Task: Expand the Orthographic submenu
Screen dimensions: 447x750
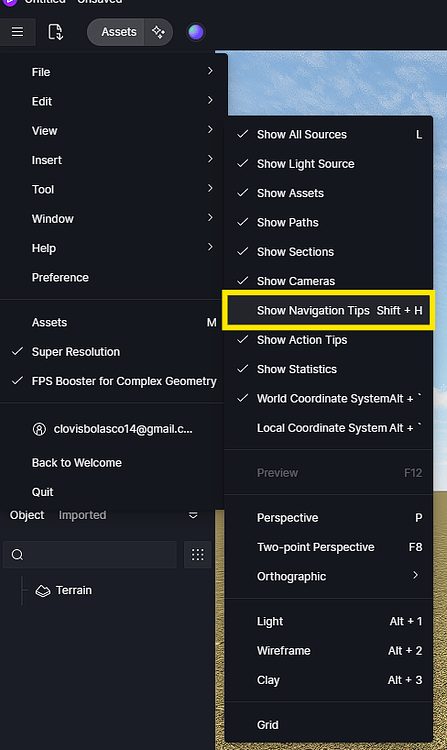Action: click(328, 576)
